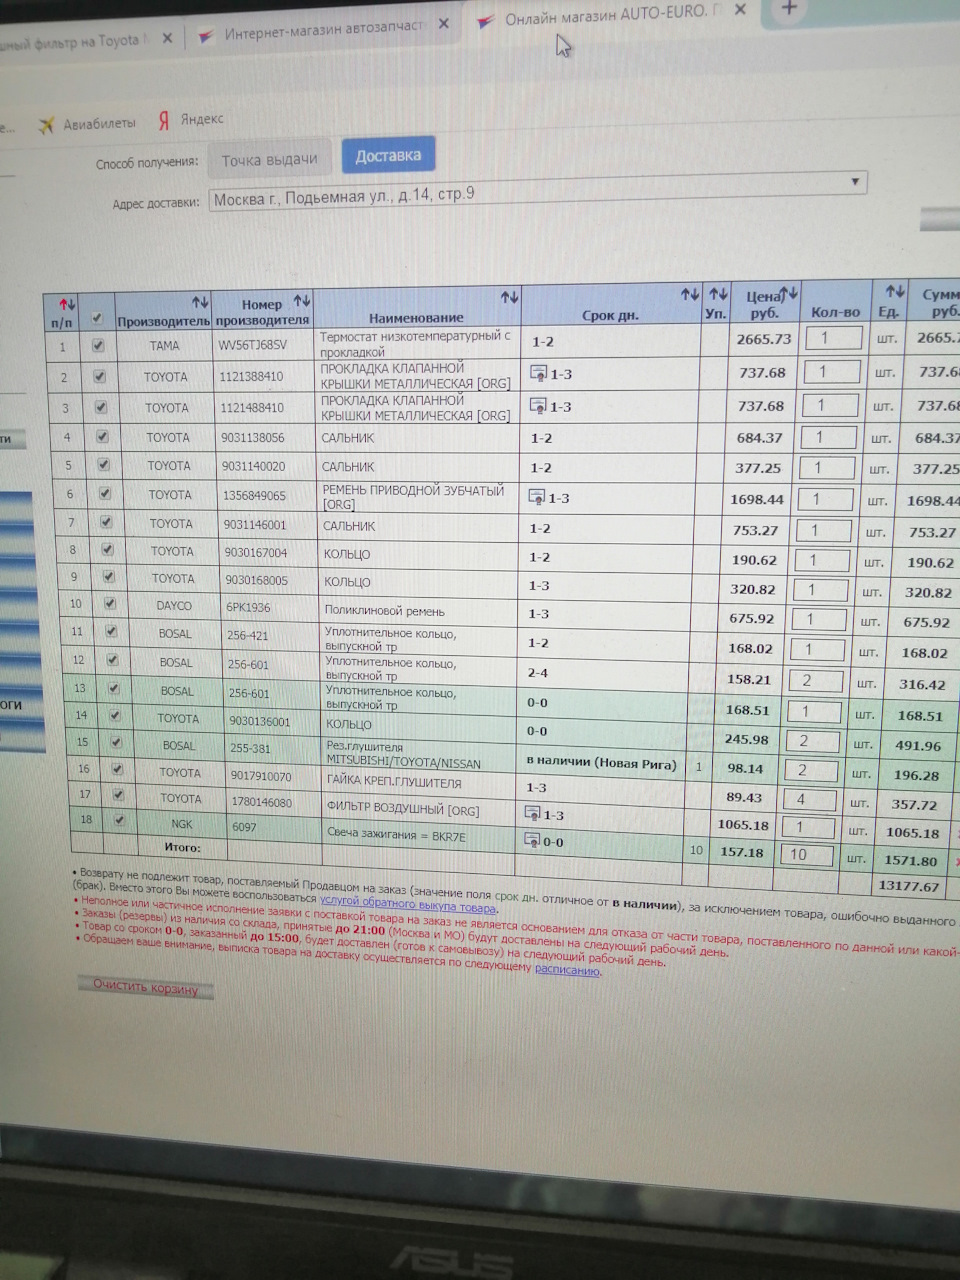Close the AUTO-EURO tab
Screen dimensions: 960x1280
point(740,10)
